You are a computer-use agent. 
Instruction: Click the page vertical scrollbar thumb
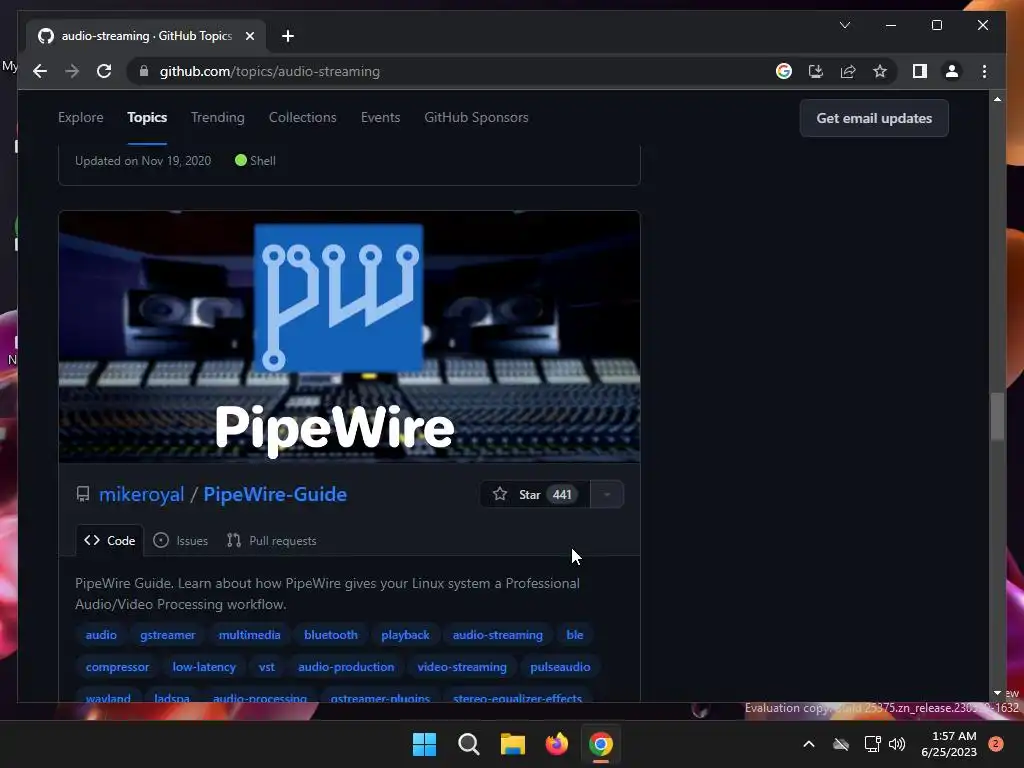[x=997, y=416]
